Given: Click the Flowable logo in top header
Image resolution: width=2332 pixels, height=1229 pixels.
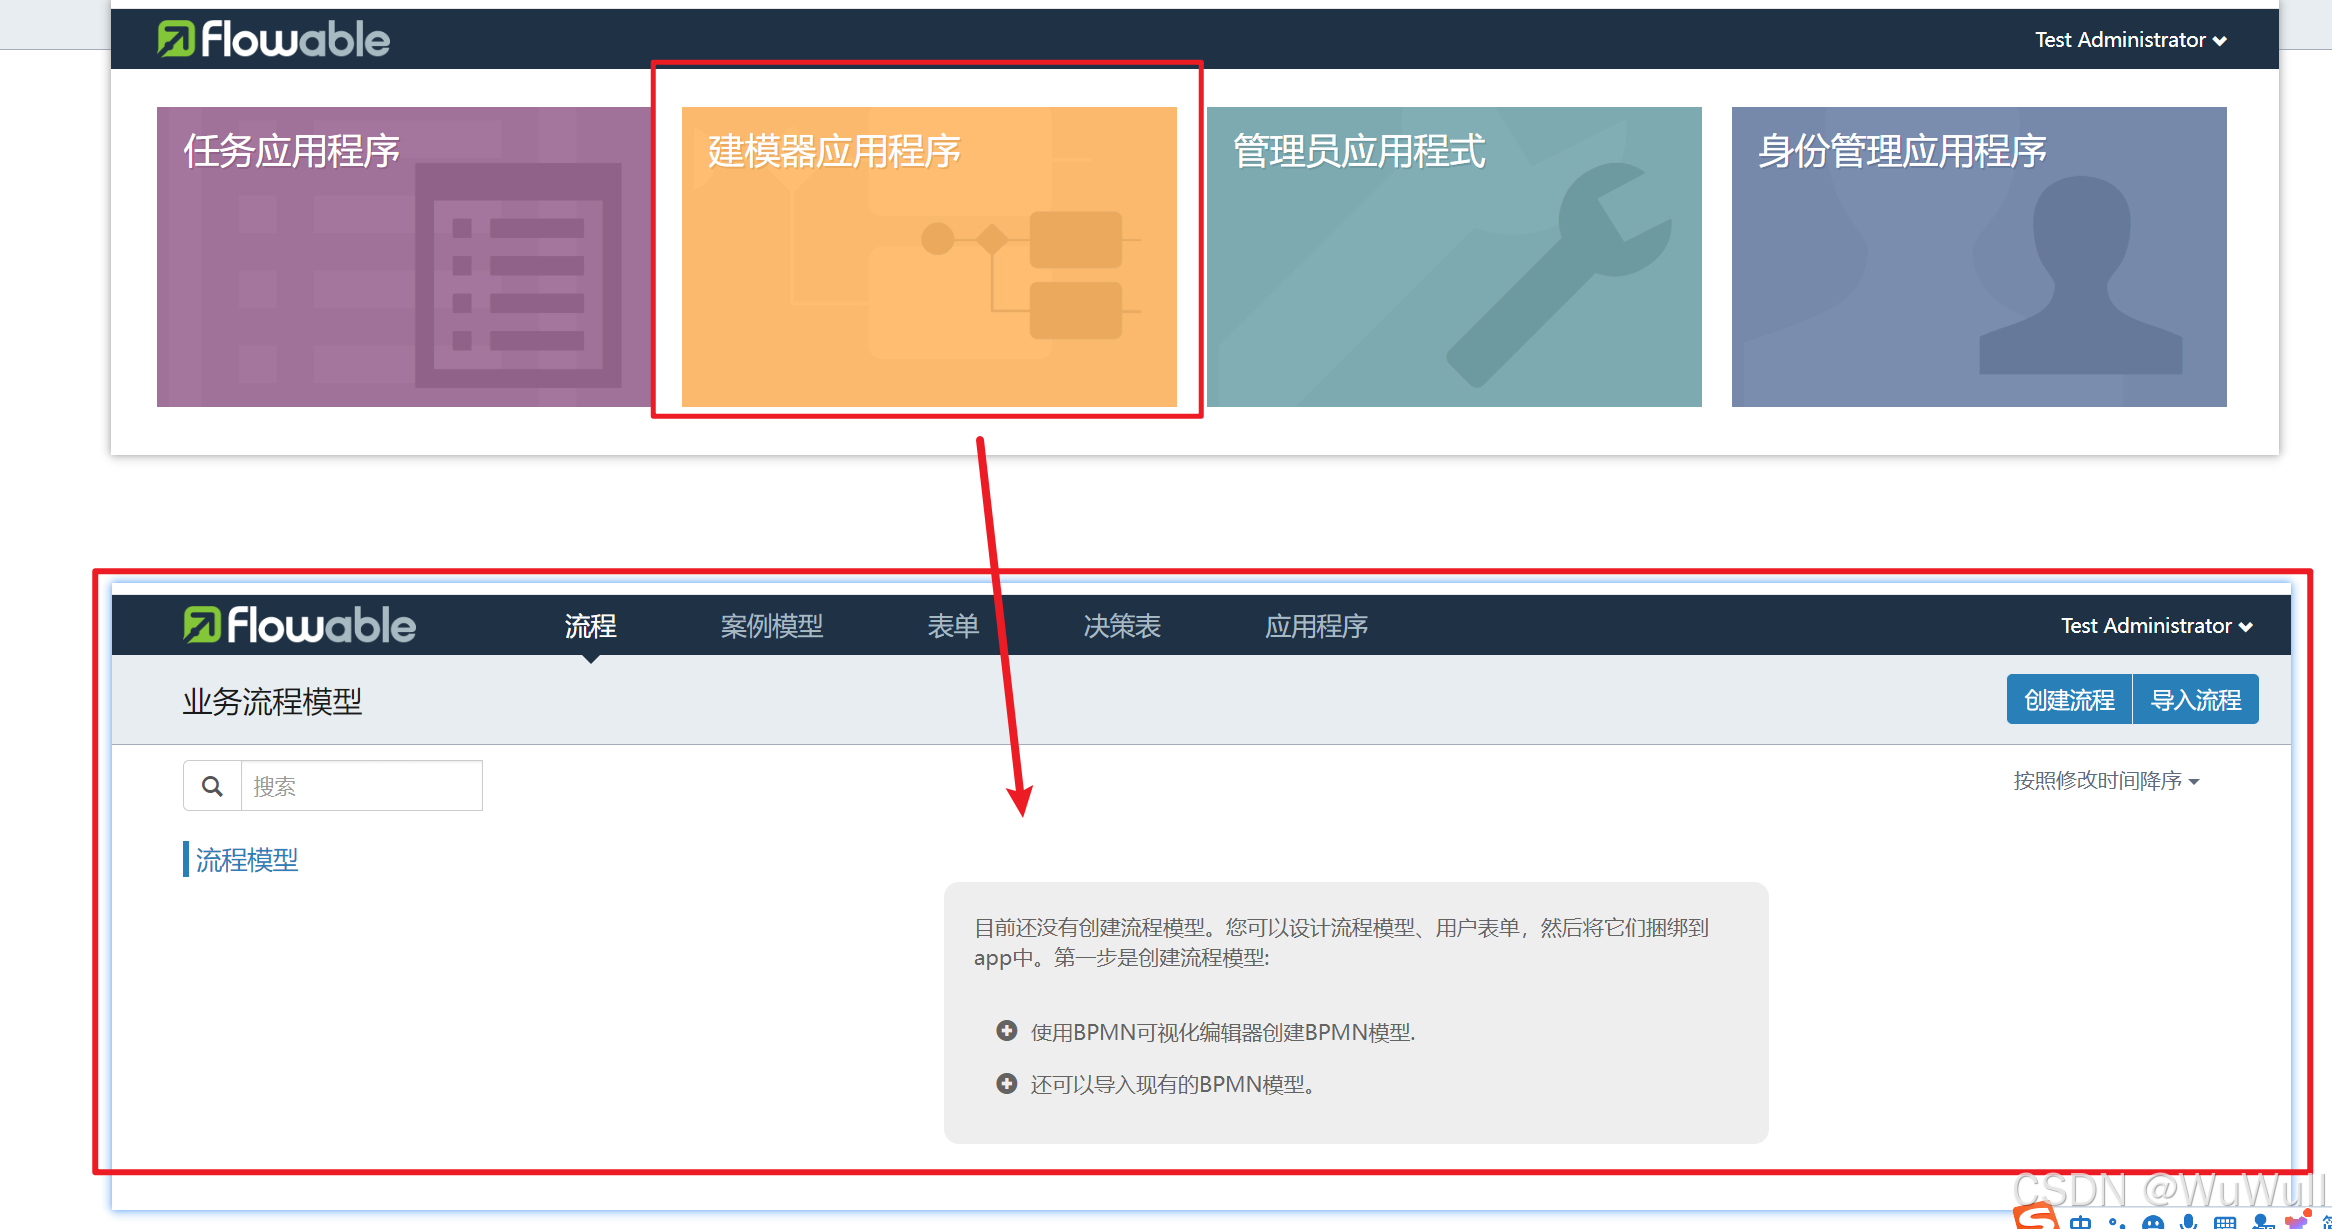Looking at the screenshot, I should (x=273, y=39).
